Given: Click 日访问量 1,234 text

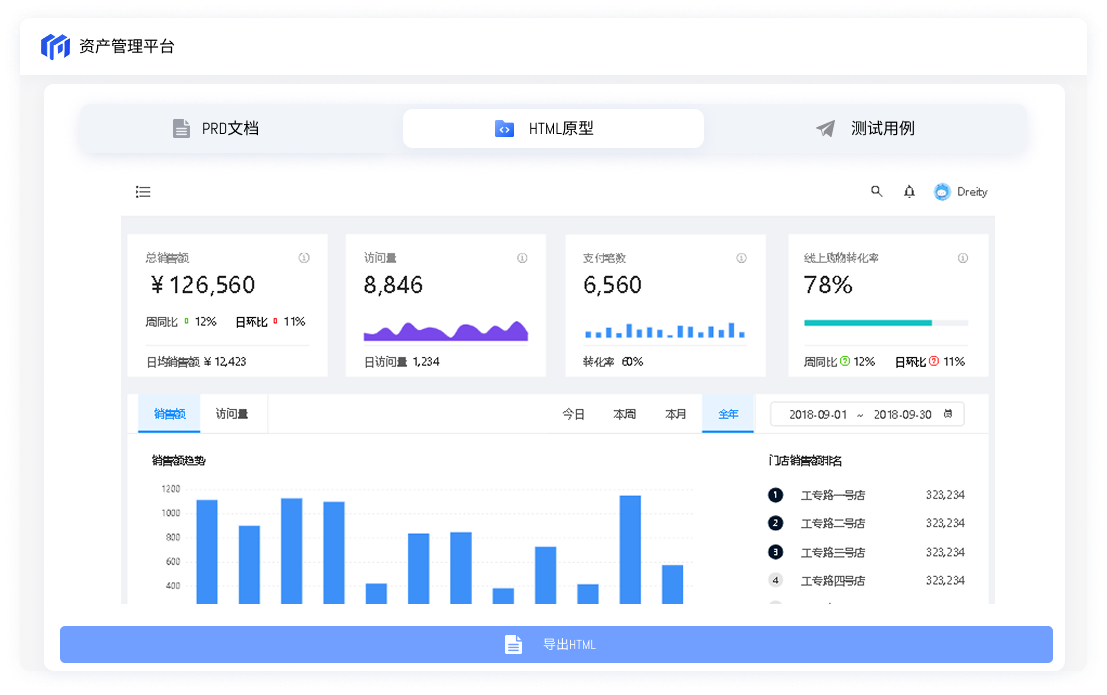Looking at the screenshot, I should click(402, 362).
